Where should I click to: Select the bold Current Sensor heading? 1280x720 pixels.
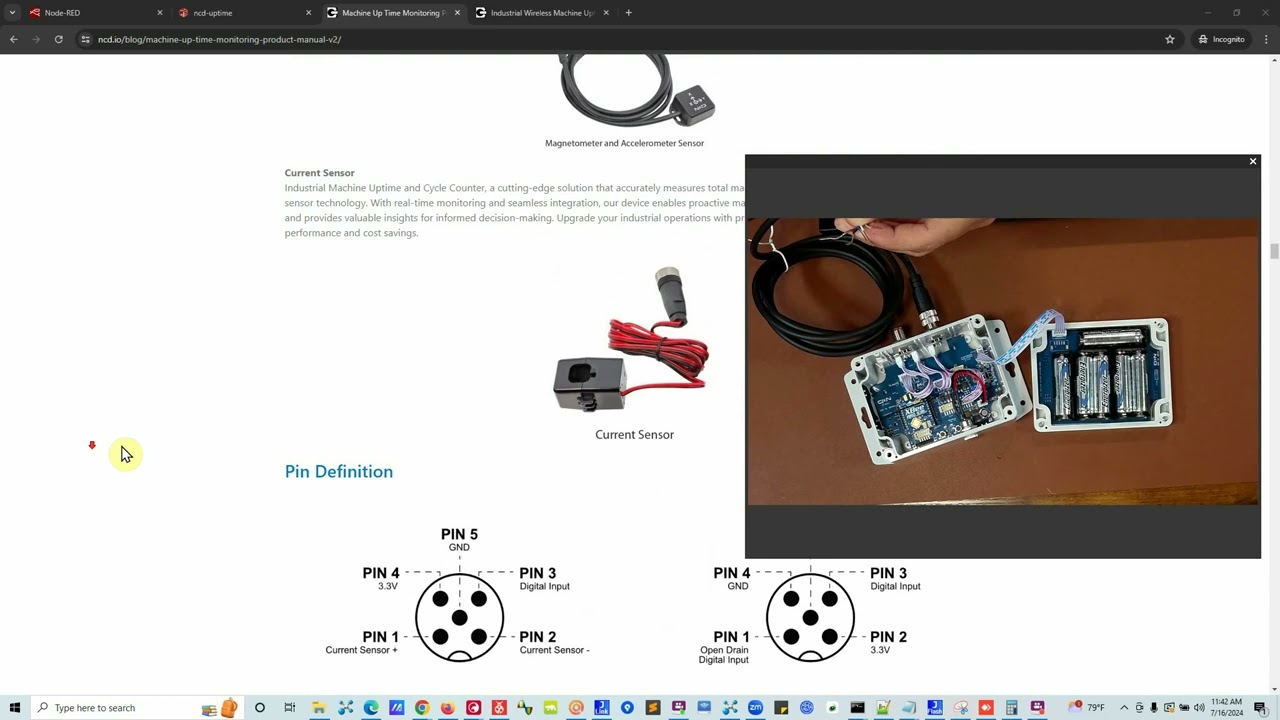(319, 172)
